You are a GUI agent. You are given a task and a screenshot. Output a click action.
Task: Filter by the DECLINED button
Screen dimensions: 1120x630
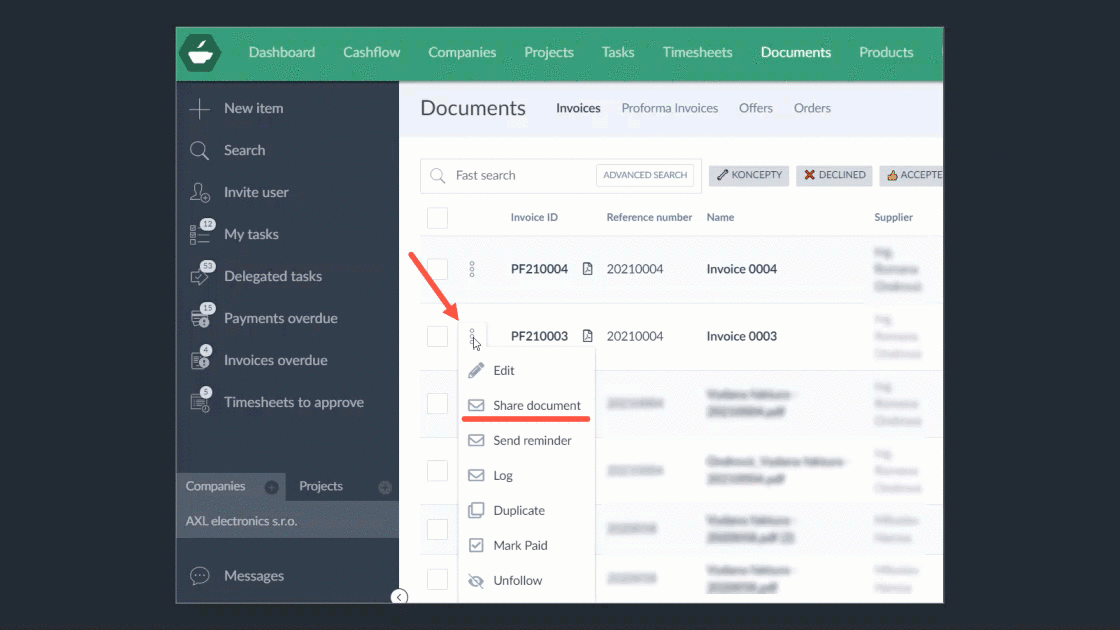(834, 175)
